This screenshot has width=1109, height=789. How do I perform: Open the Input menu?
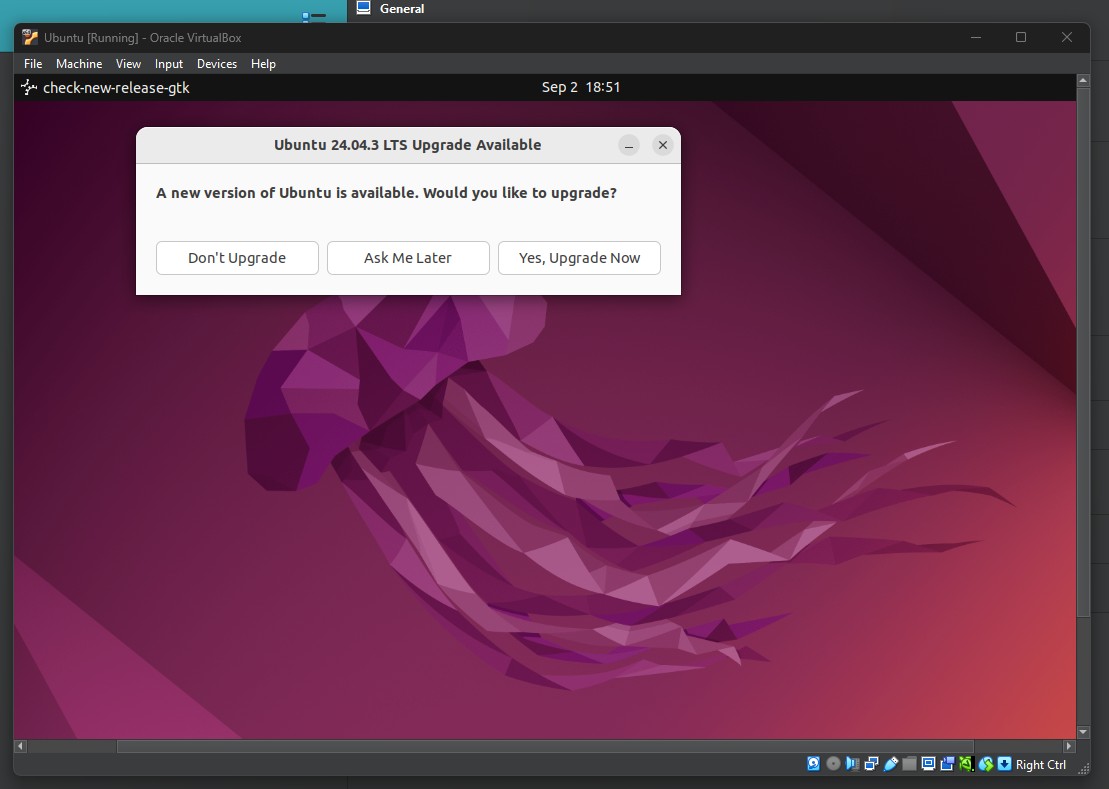pyautogui.click(x=168, y=63)
